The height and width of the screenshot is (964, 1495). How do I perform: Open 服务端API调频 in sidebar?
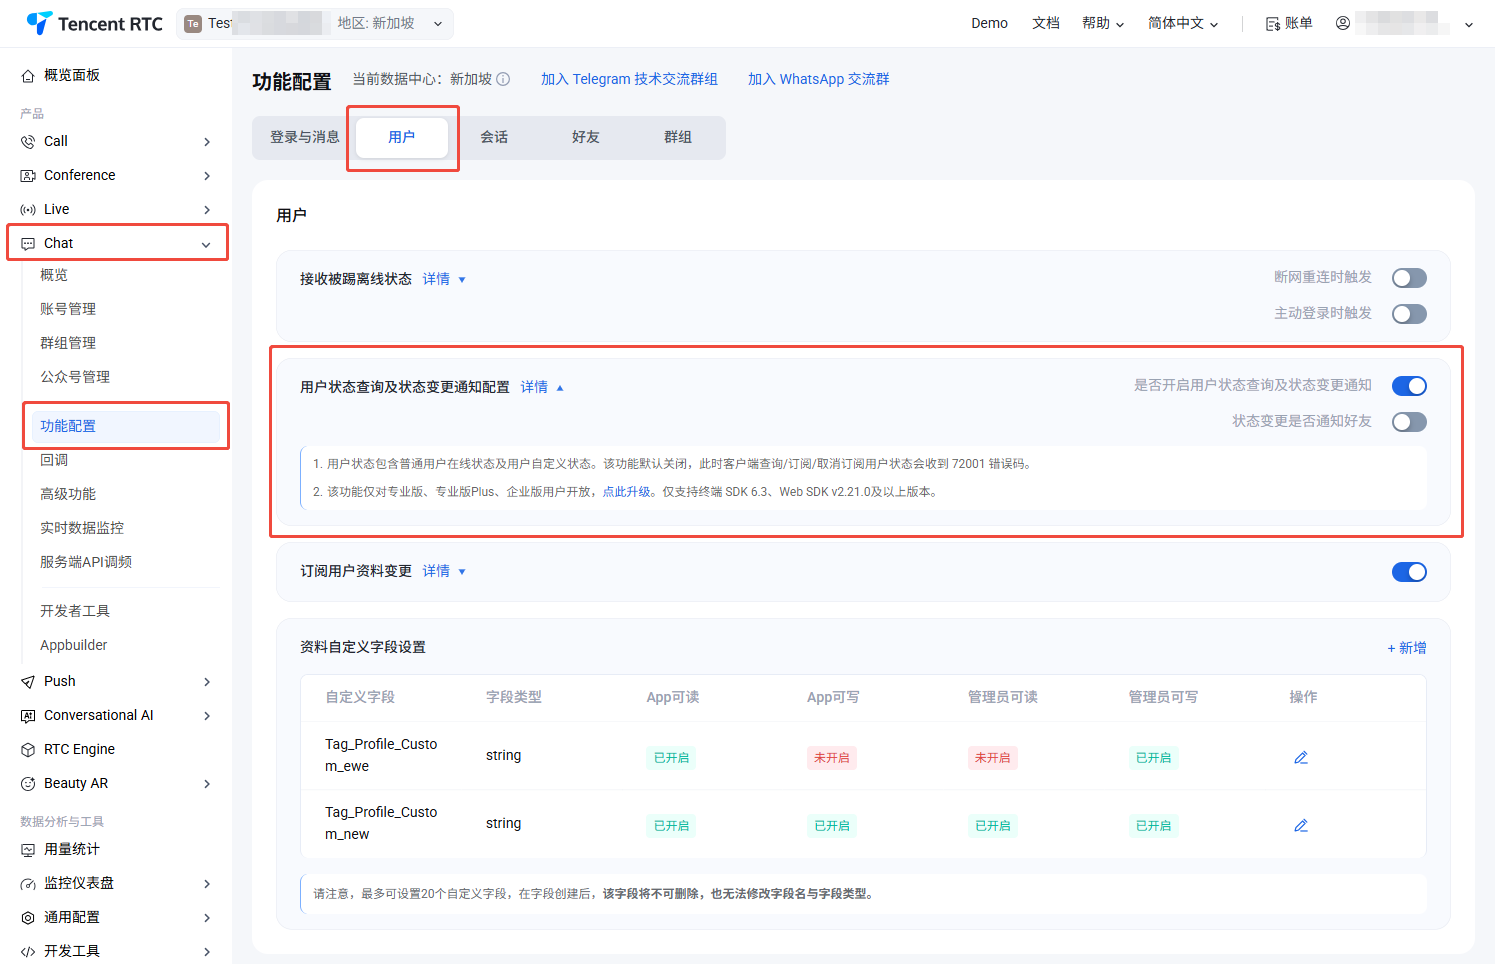pos(86,562)
